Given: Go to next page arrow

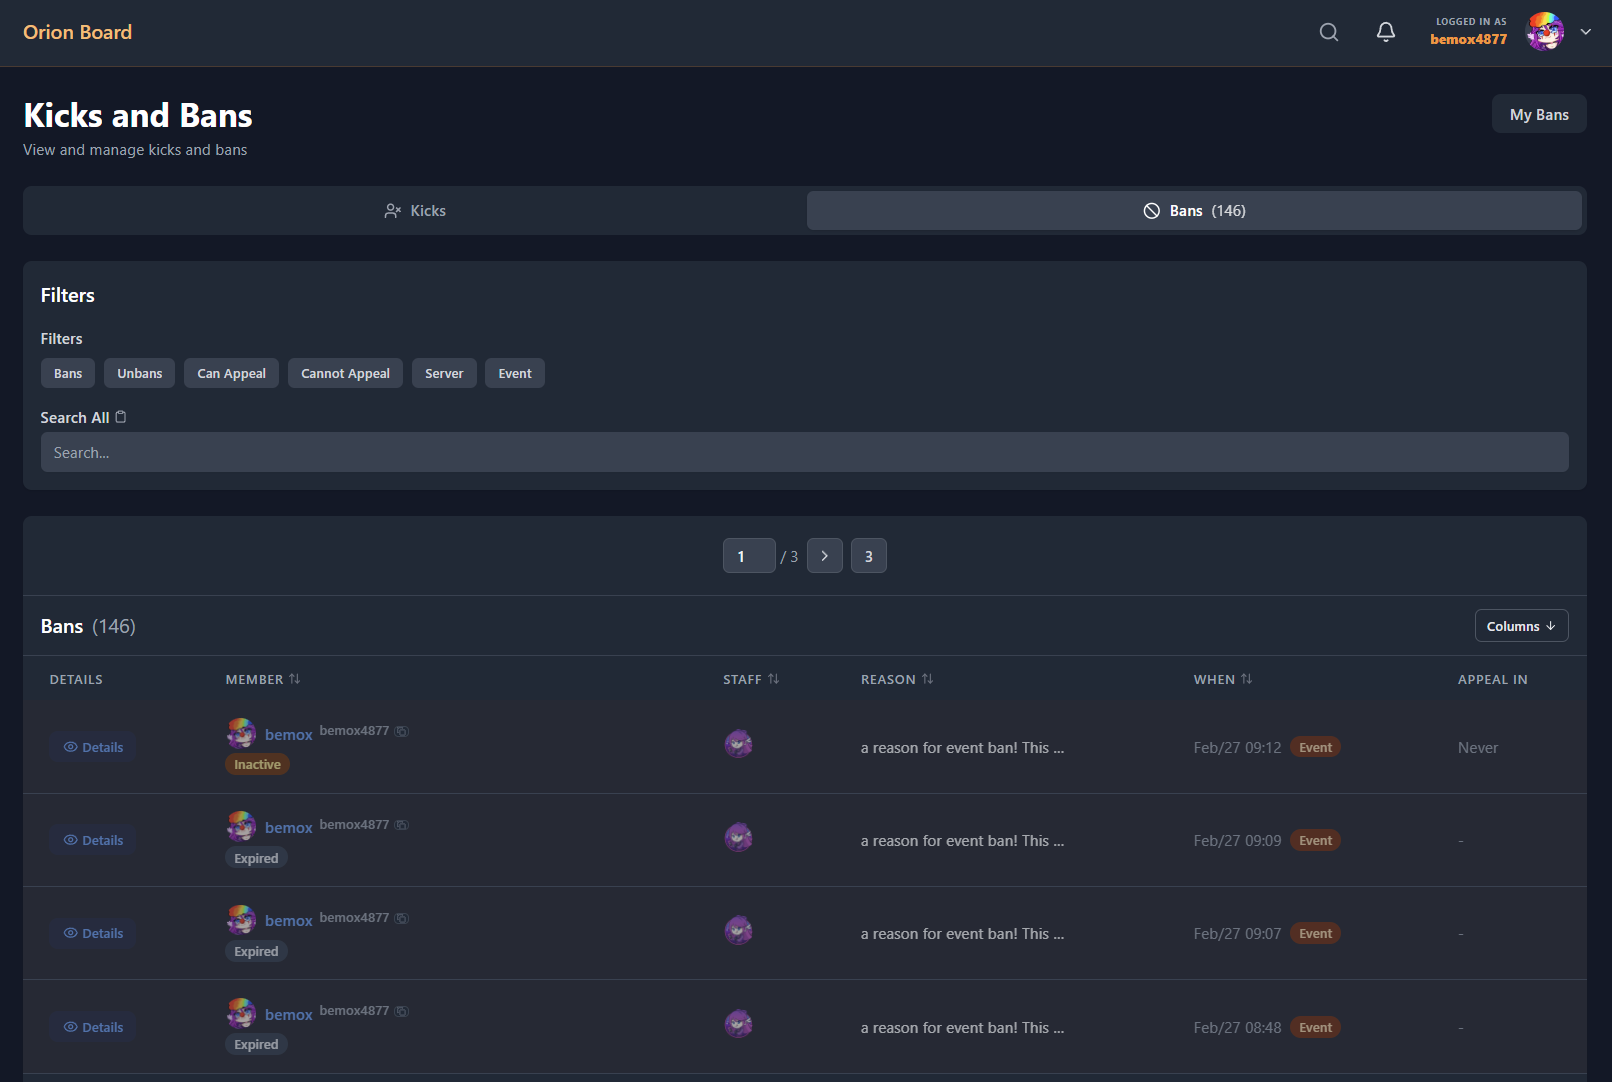Looking at the screenshot, I should tap(824, 556).
